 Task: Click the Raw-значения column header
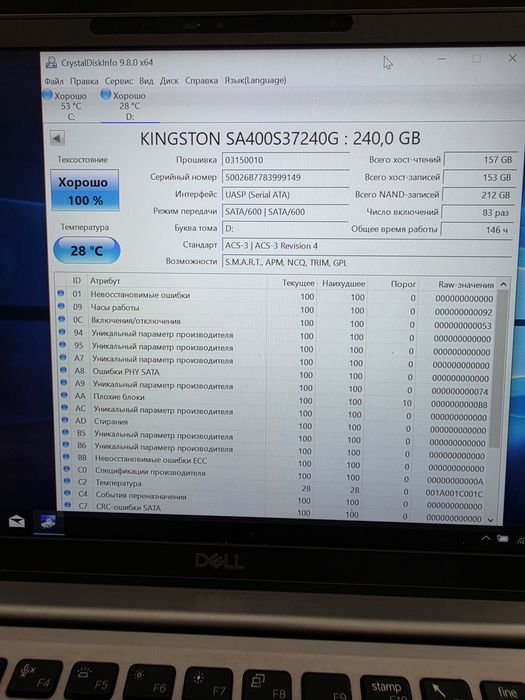(x=466, y=284)
